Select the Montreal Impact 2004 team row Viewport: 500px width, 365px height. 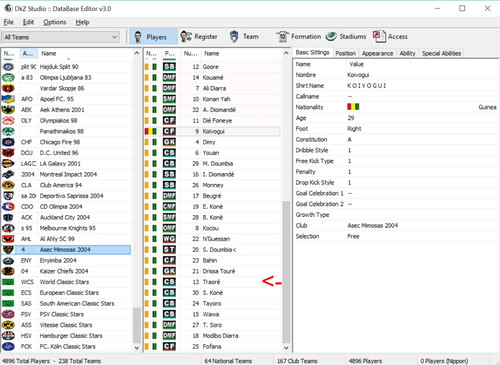point(66,174)
